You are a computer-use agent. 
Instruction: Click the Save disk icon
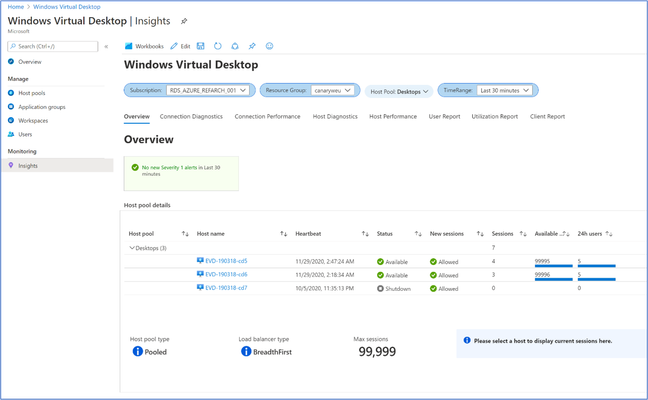pos(200,46)
